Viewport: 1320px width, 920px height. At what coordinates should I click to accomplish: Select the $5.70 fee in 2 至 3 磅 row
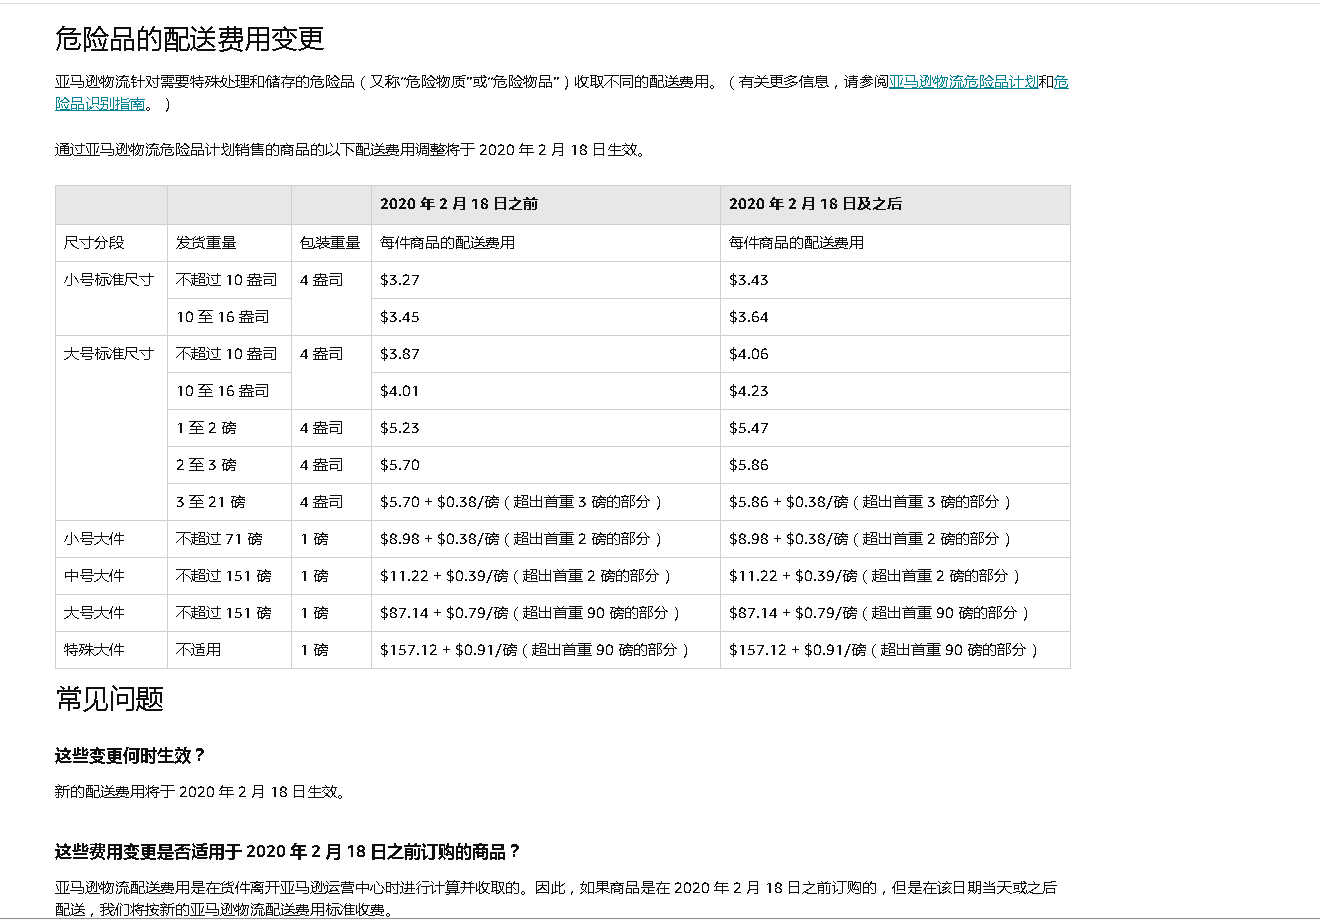tap(546, 465)
